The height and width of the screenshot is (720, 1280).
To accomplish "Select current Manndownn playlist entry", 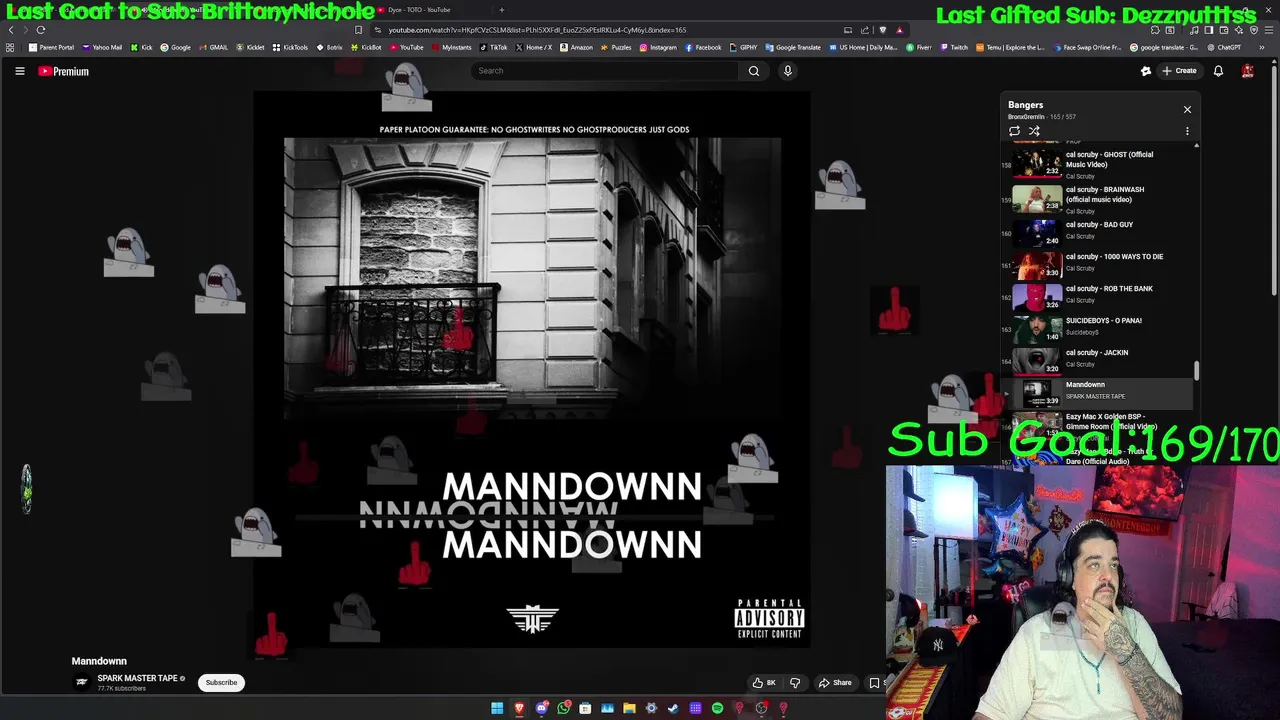I will click(1098, 392).
